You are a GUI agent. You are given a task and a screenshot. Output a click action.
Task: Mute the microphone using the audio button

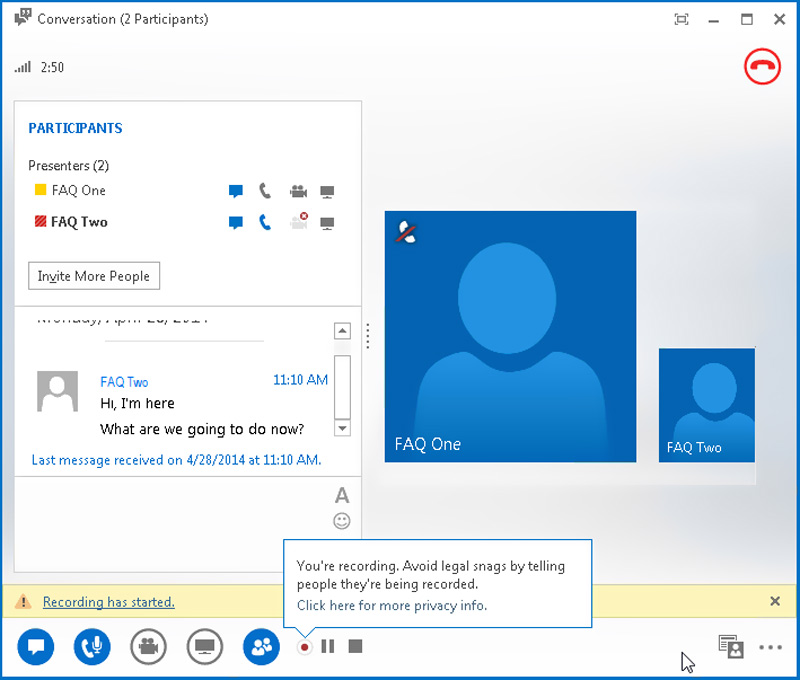click(92, 647)
